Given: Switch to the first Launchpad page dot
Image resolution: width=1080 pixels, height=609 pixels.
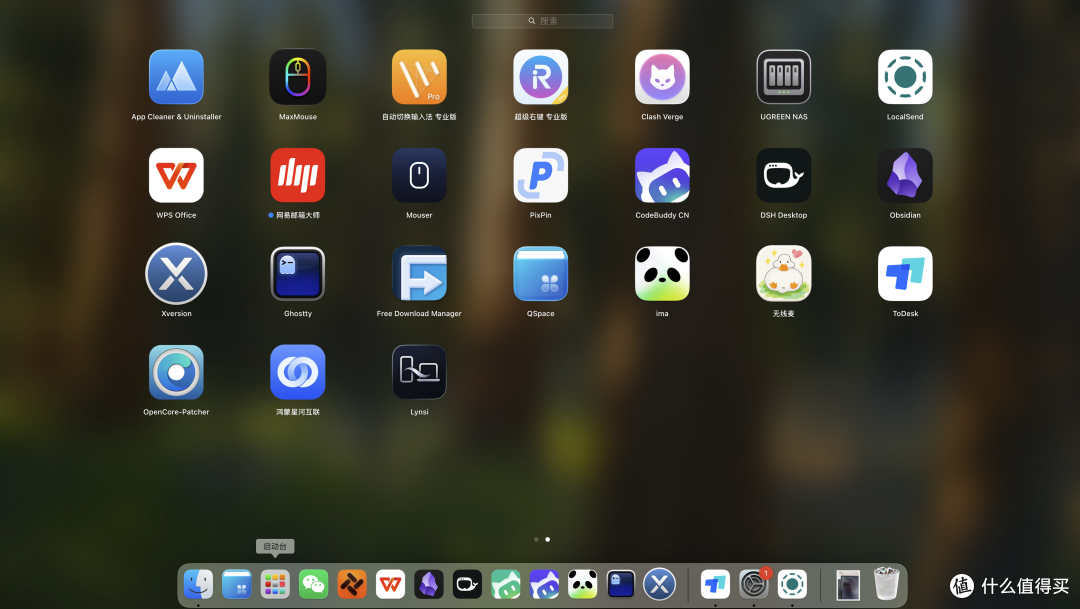Looking at the screenshot, I should pos(536,539).
